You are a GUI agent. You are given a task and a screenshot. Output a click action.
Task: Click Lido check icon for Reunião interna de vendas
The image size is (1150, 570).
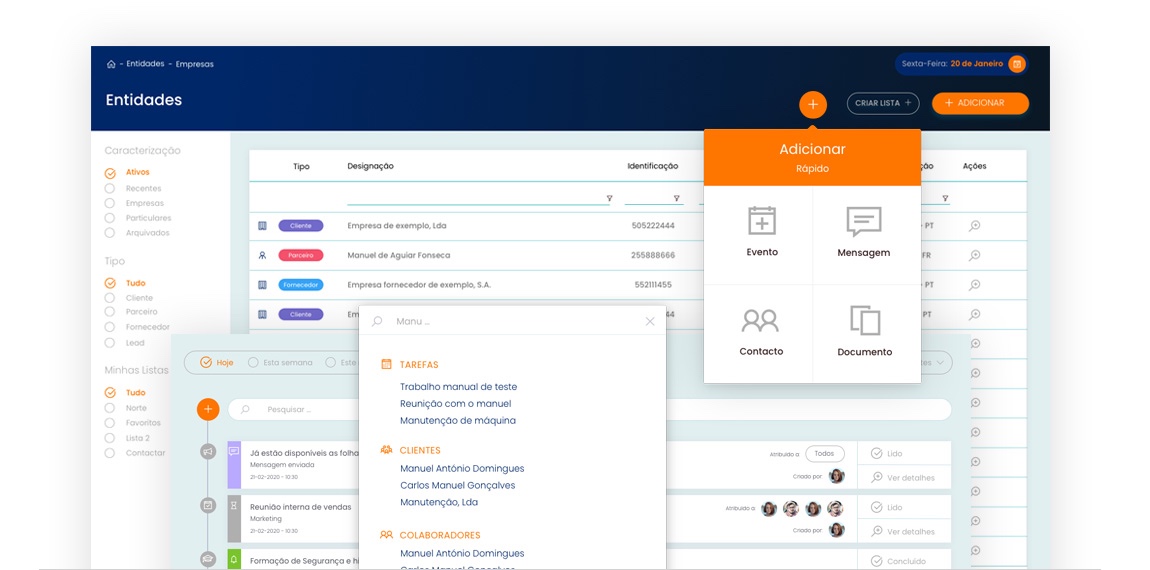pyautogui.click(x=876, y=507)
